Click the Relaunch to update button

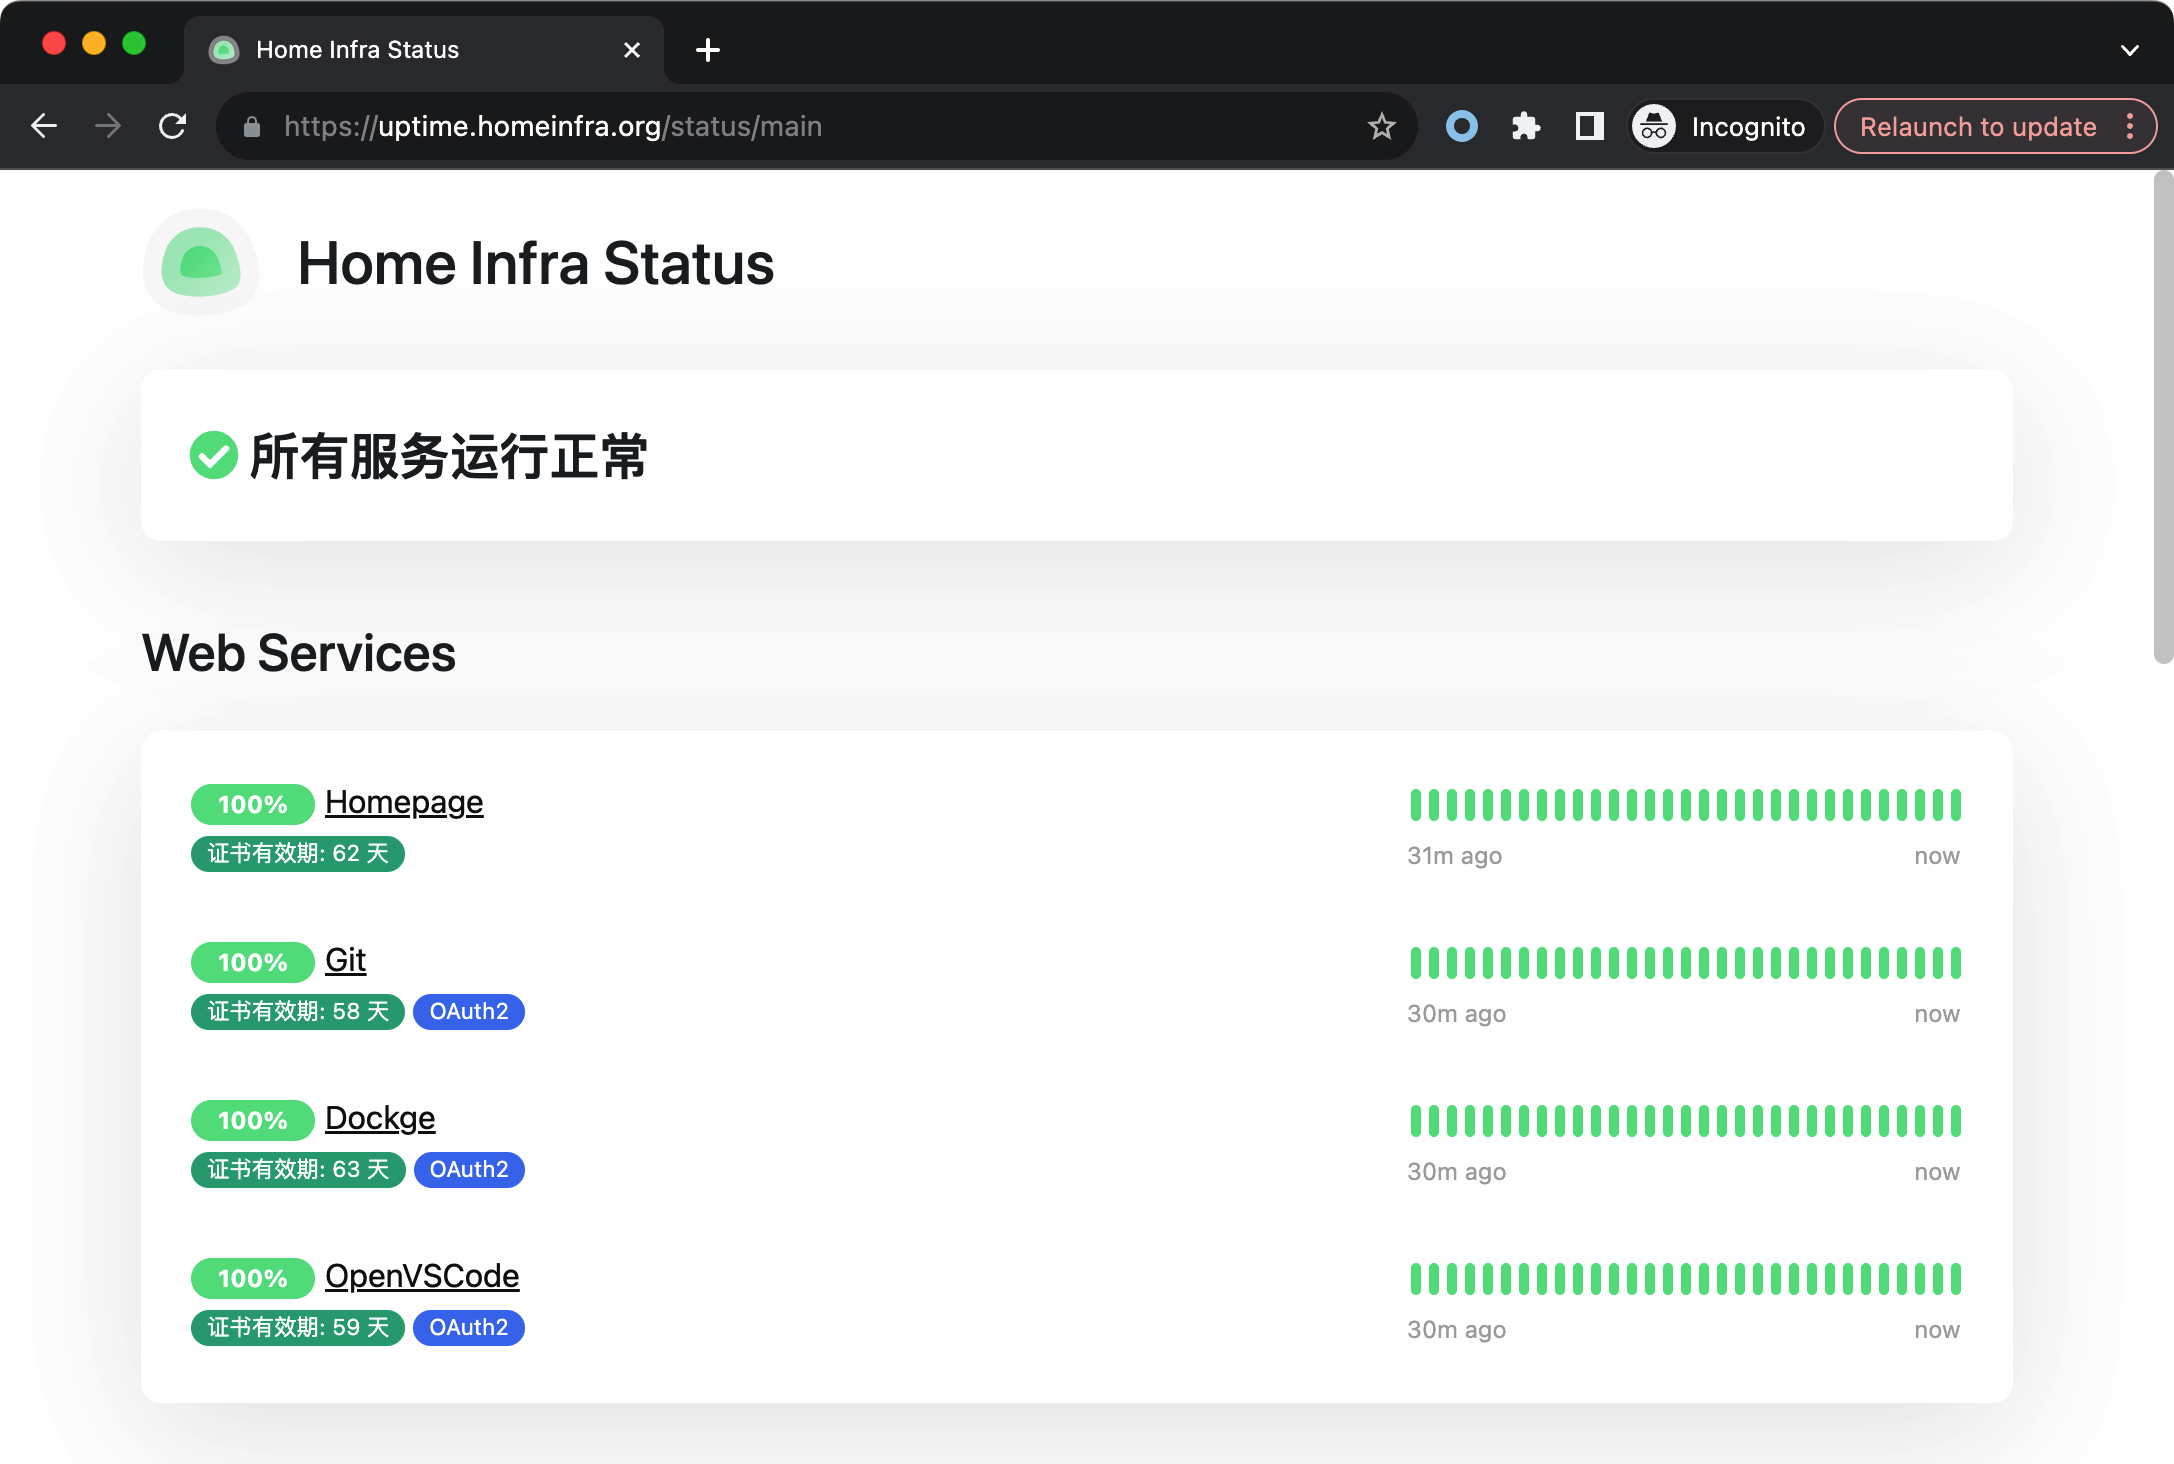[x=1977, y=127]
